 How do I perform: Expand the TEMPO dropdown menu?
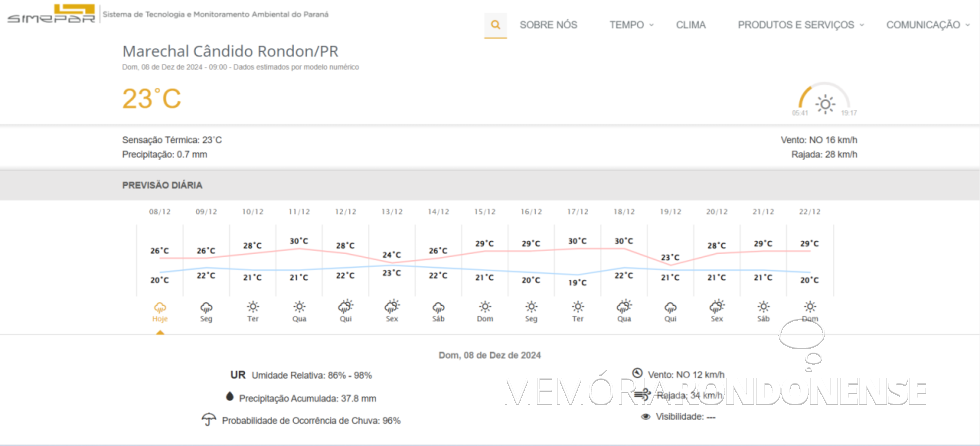(x=632, y=25)
